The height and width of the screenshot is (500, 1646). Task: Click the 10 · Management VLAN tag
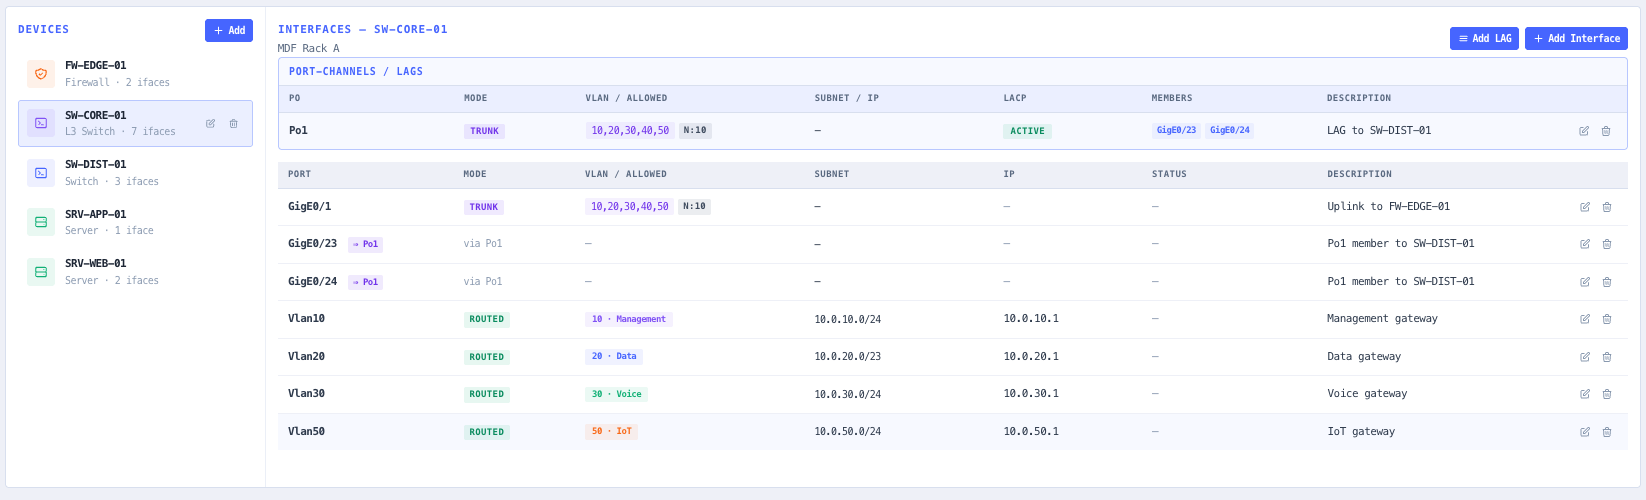(629, 319)
